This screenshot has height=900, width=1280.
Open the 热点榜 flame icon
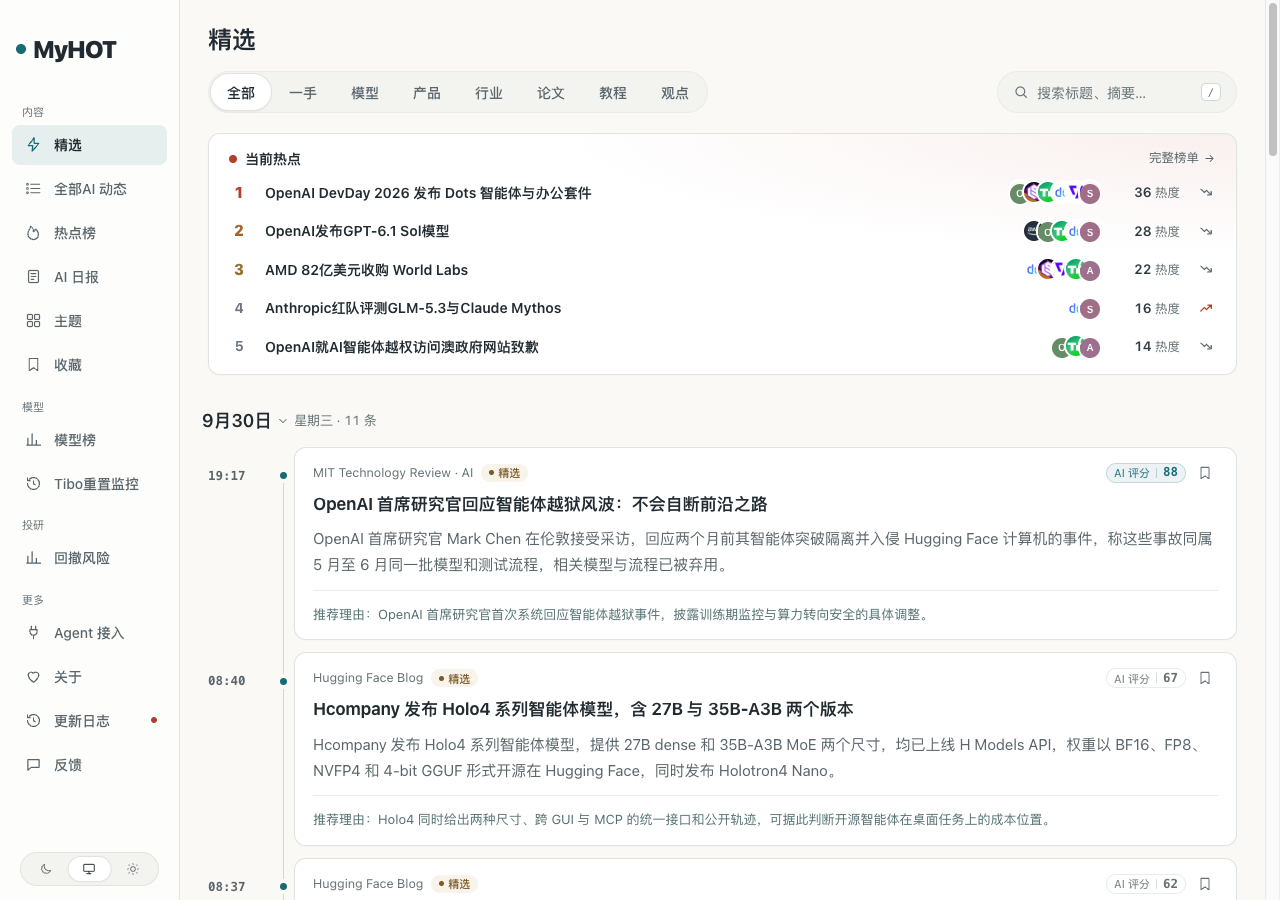click(33, 233)
